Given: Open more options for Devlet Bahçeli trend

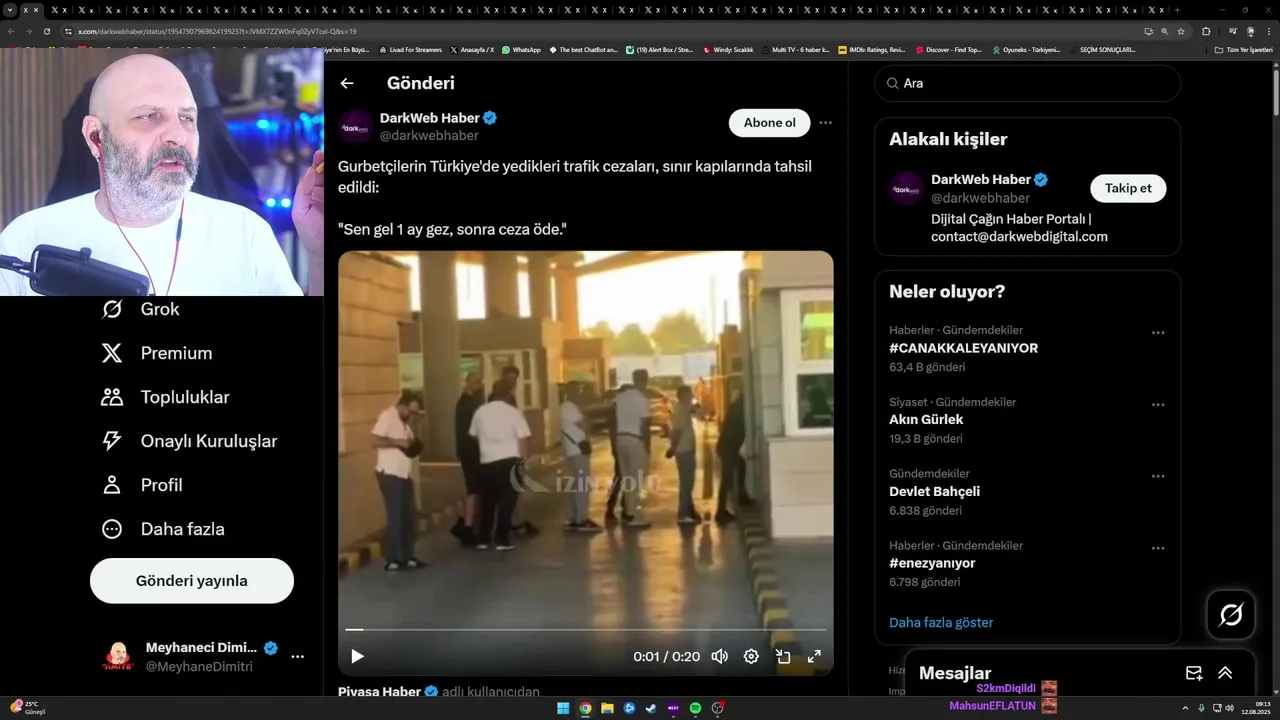Looking at the screenshot, I should pyautogui.click(x=1158, y=477).
